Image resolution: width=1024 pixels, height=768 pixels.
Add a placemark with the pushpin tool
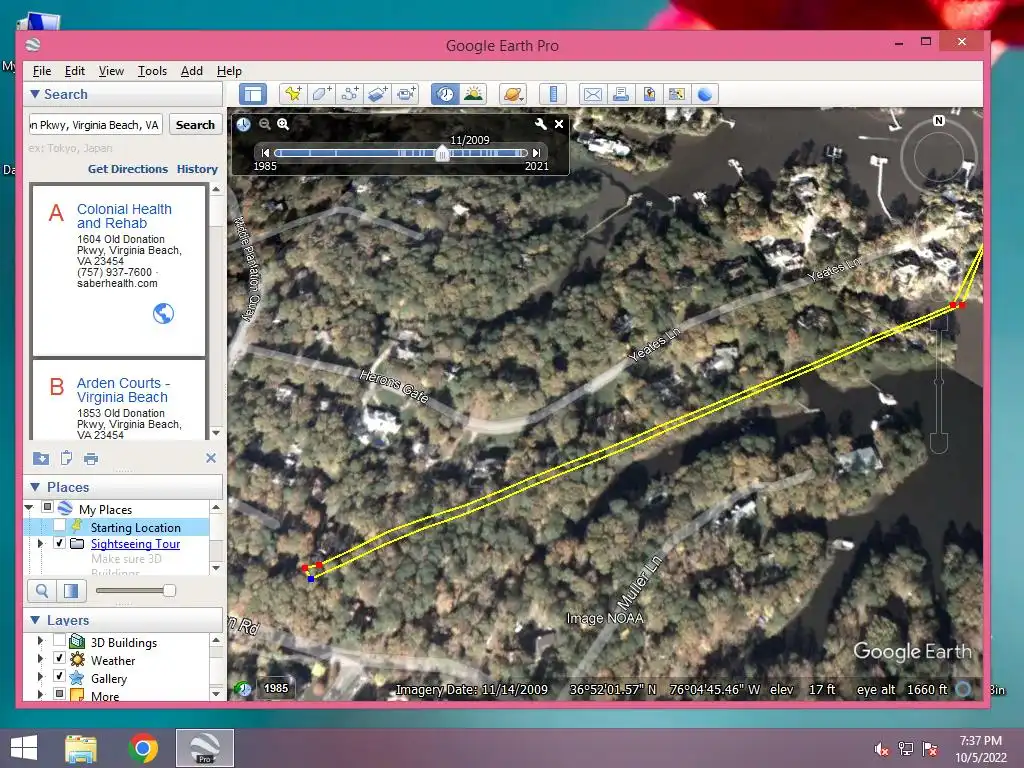(293, 94)
